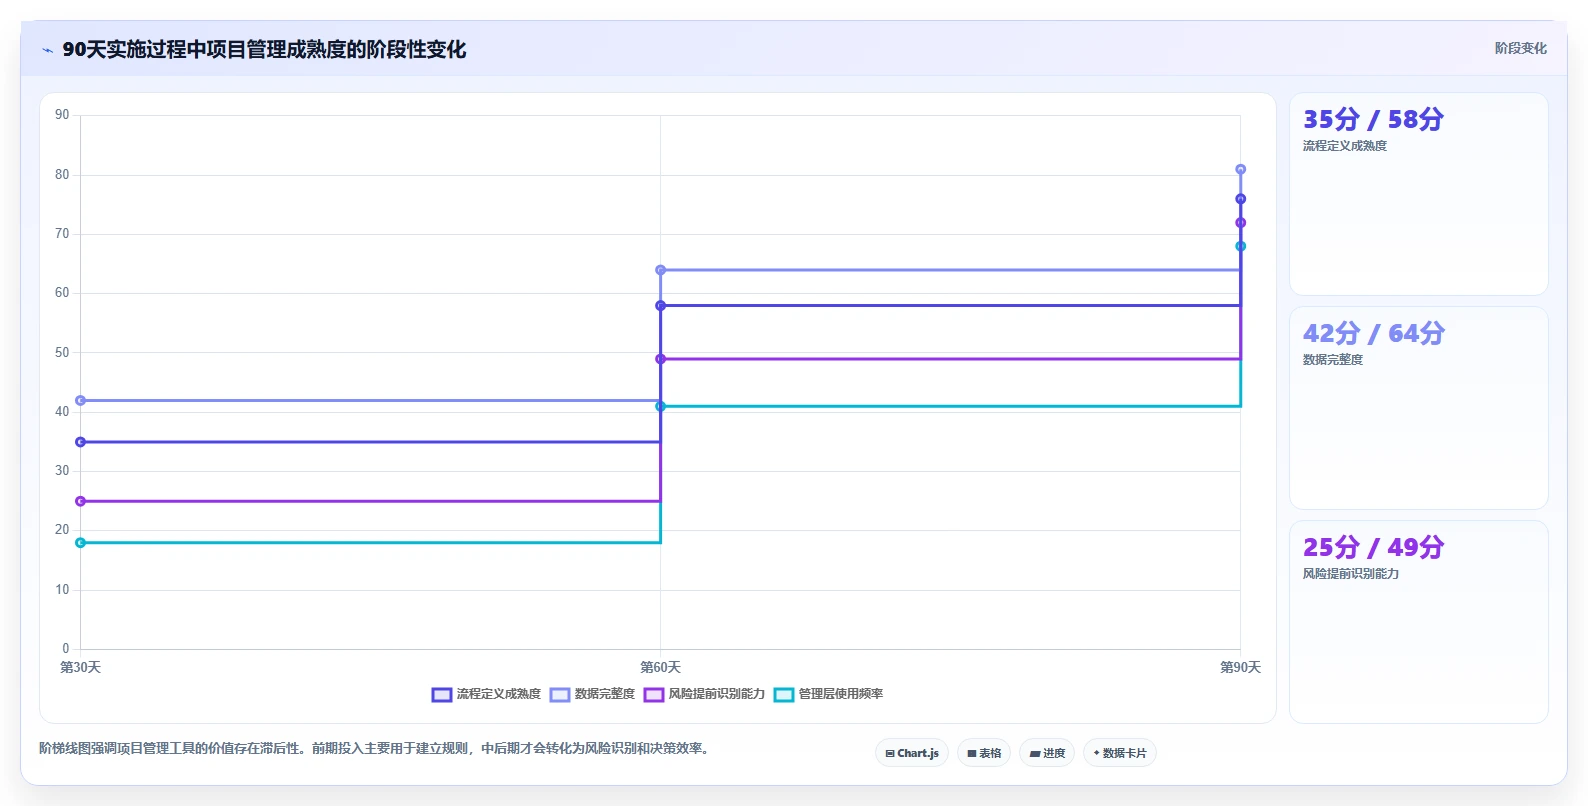
Task: Click the 数据卡片 tag button
Action: (x=1120, y=753)
